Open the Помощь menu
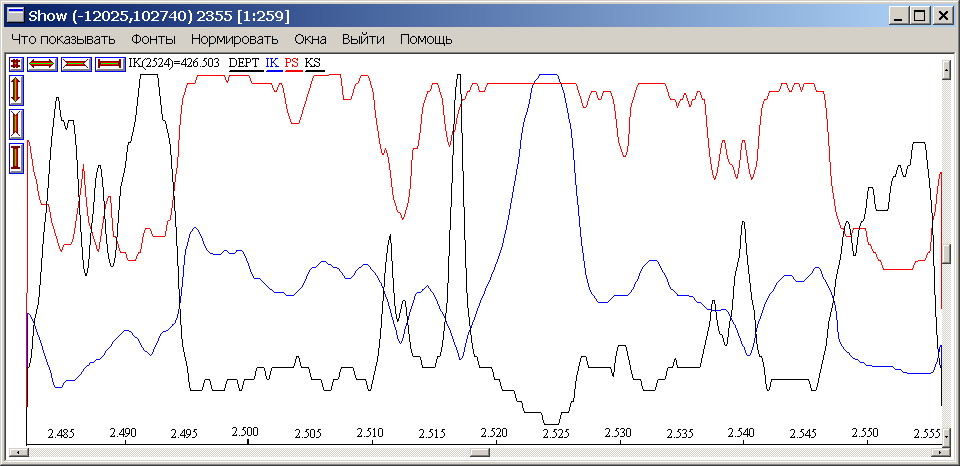This screenshot has width=960, height=466. (426, 40)
